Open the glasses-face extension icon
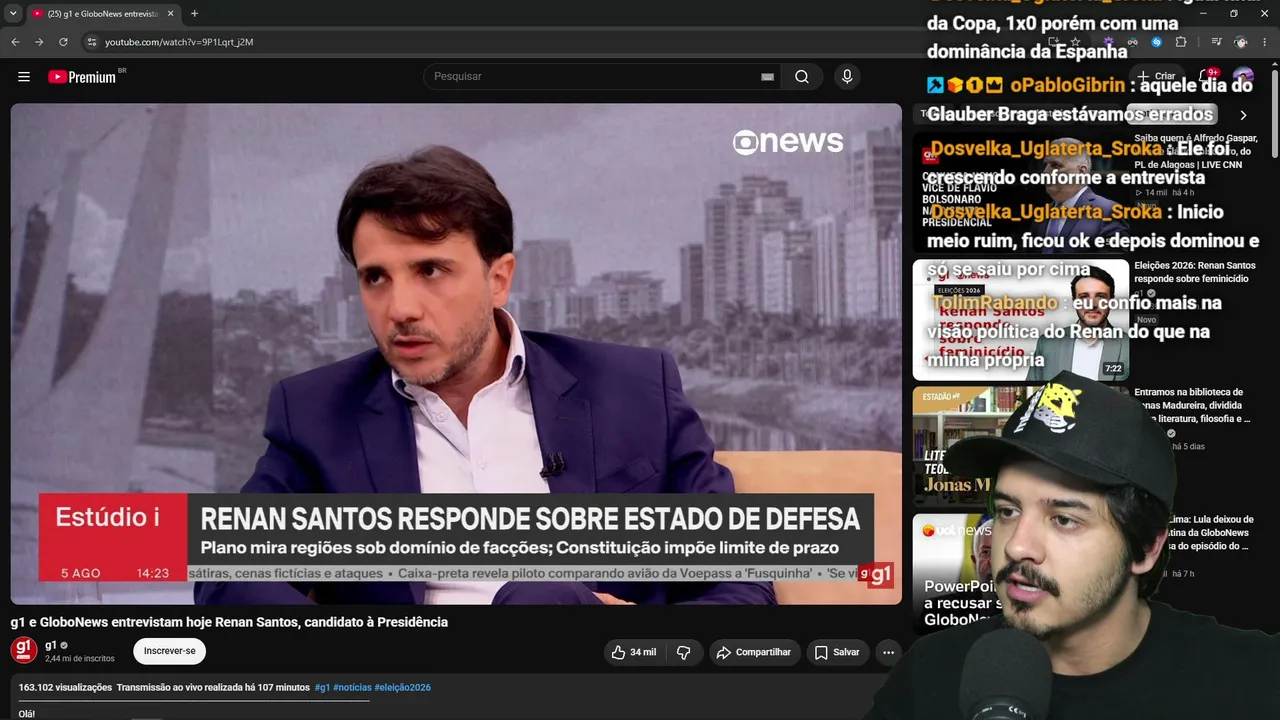The image size is (1280, 720). click(x=1133, y=42)
